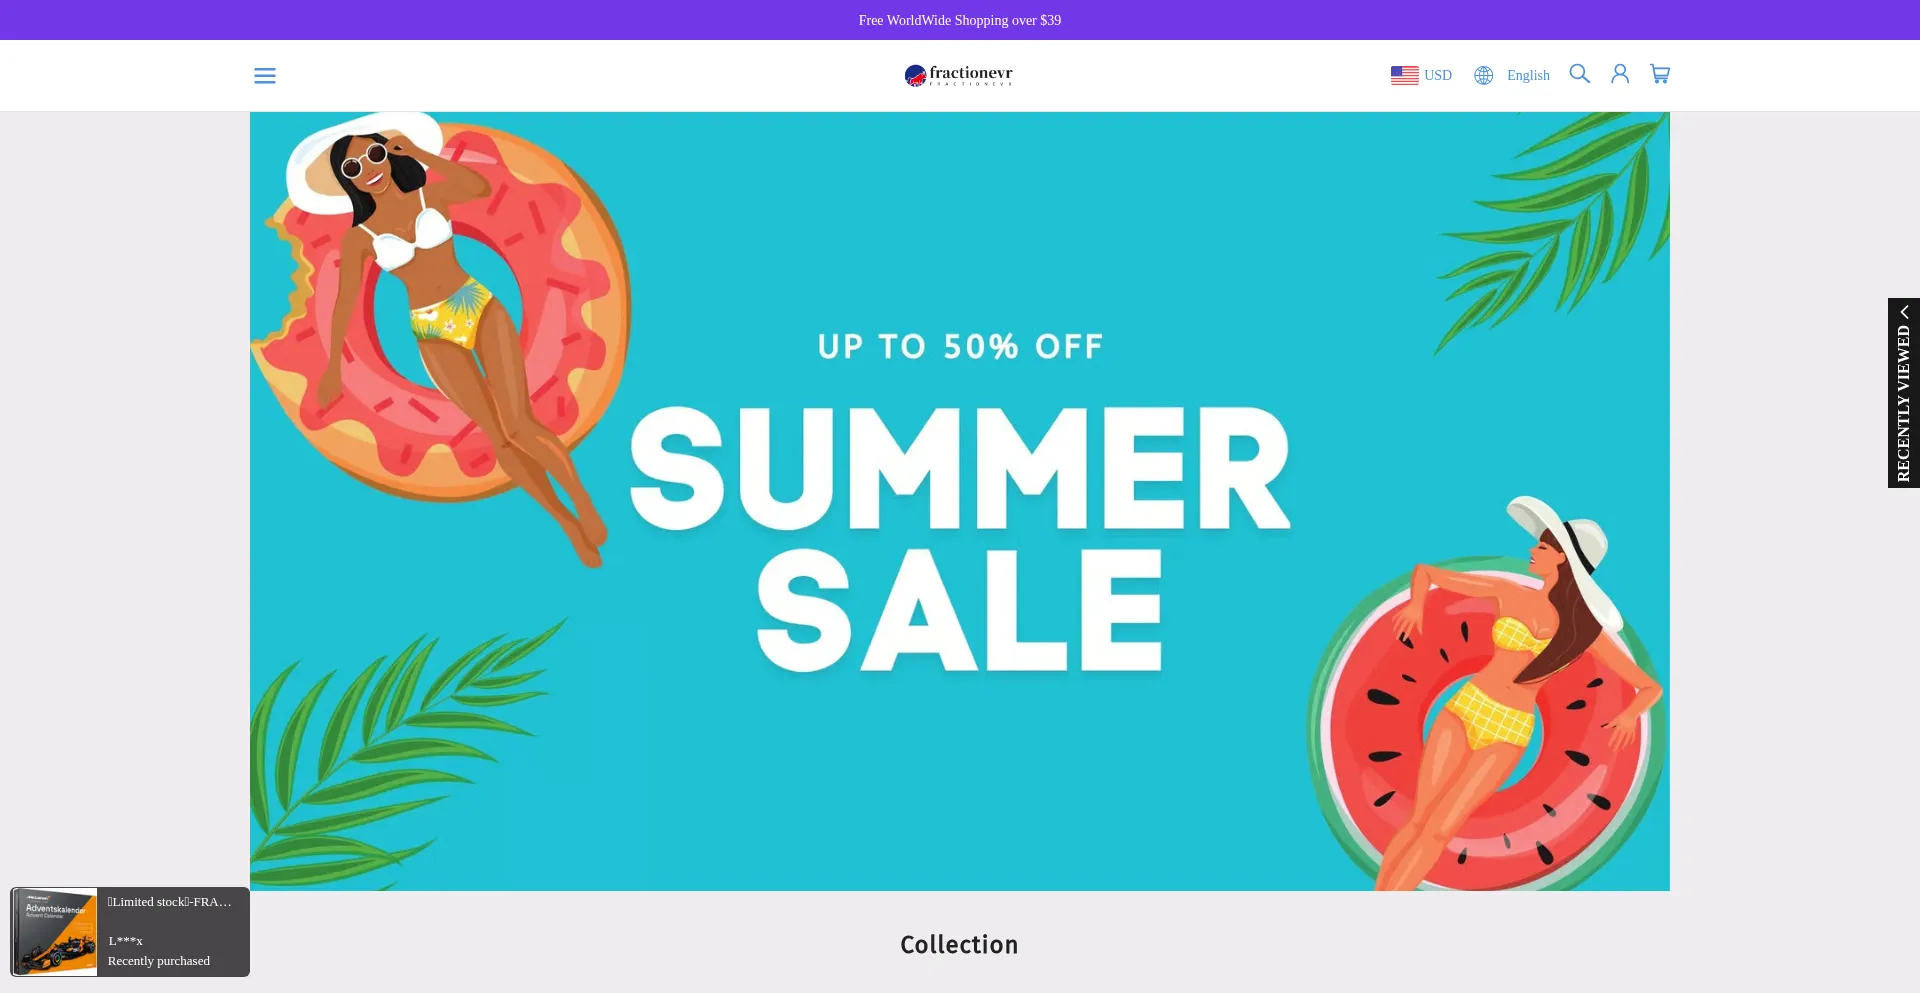Open the user account icon
This screenshot has width=1920, height=993.
click(x=1620, y=74)
